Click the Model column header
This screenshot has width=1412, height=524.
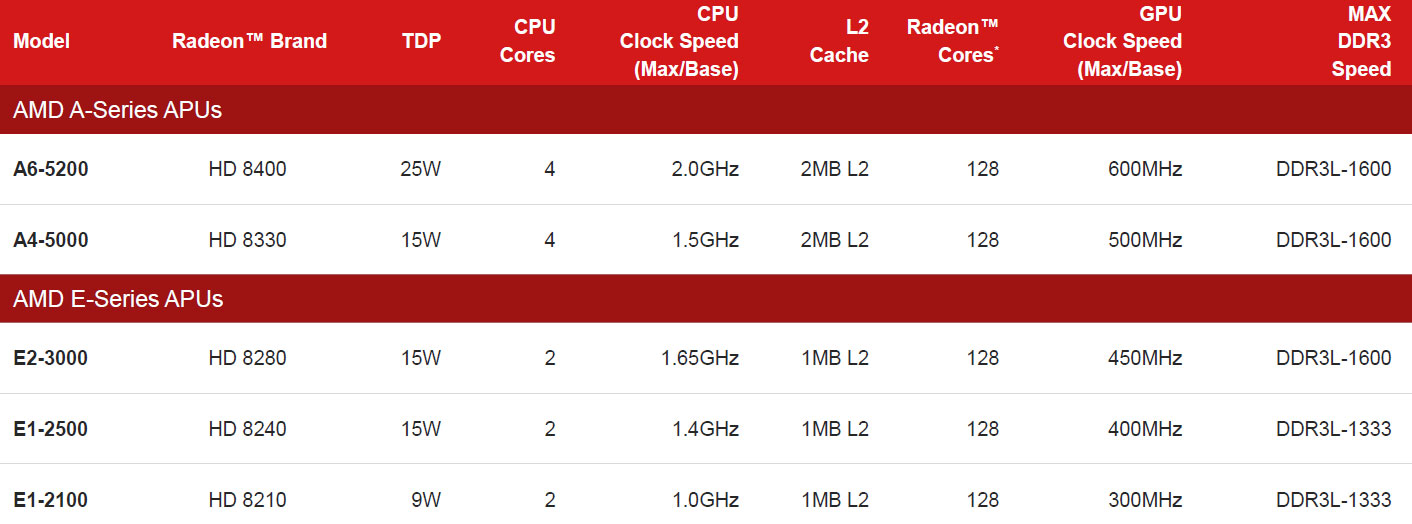pyautogui.click(x=41, y=41)
